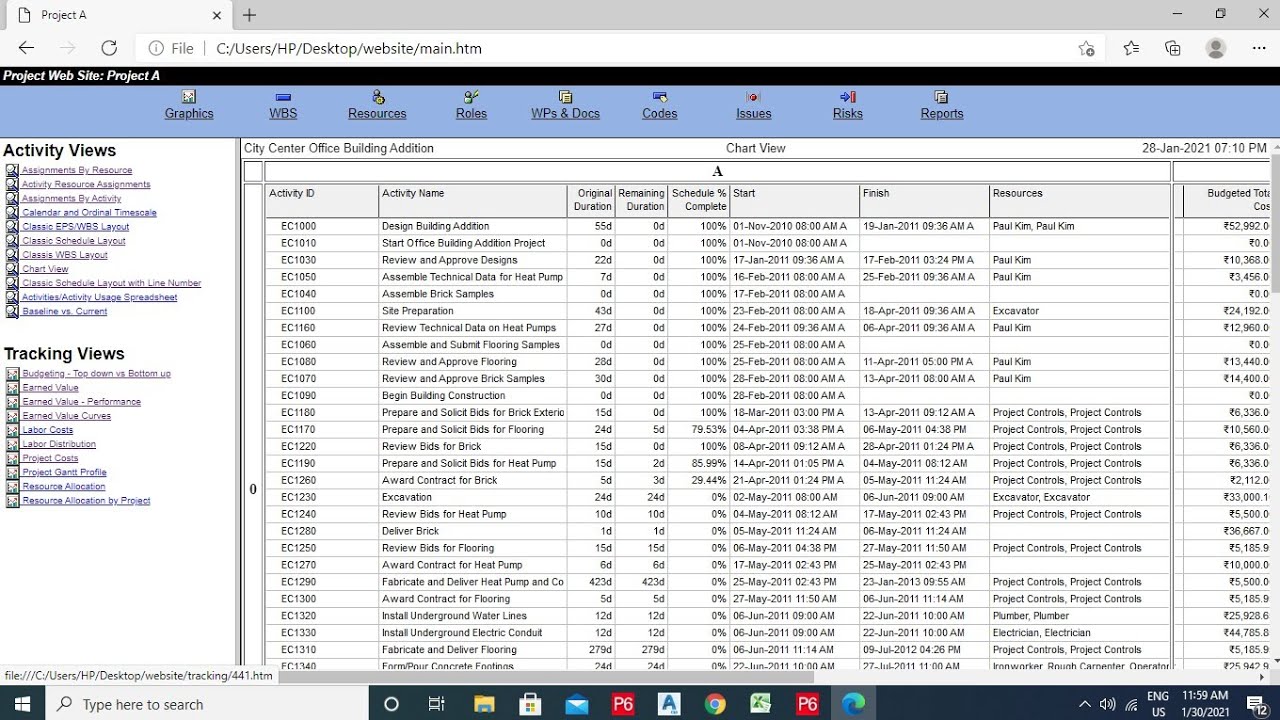Viewport: 1280px width, 720px height.
Task: Open Issues link
Action: coord(753,114)
